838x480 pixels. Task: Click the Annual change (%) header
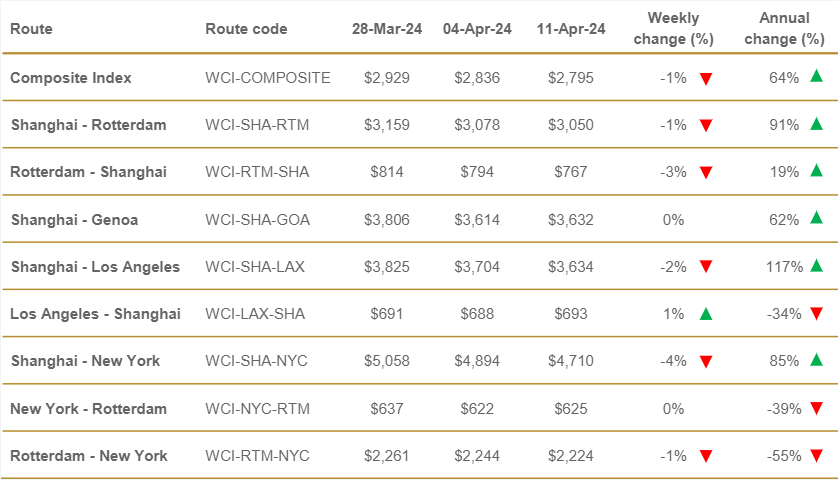coord(785,28)
